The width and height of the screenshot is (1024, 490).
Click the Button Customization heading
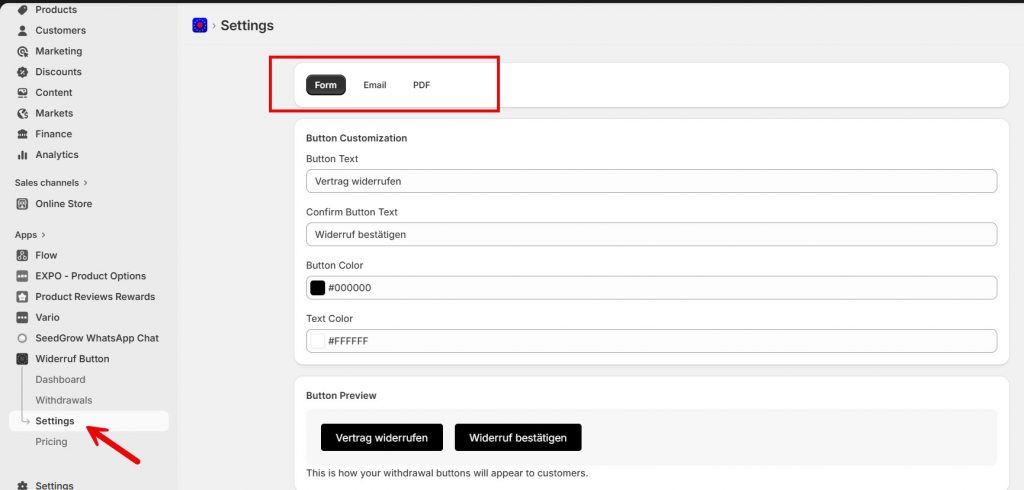(x=357, y=139)
